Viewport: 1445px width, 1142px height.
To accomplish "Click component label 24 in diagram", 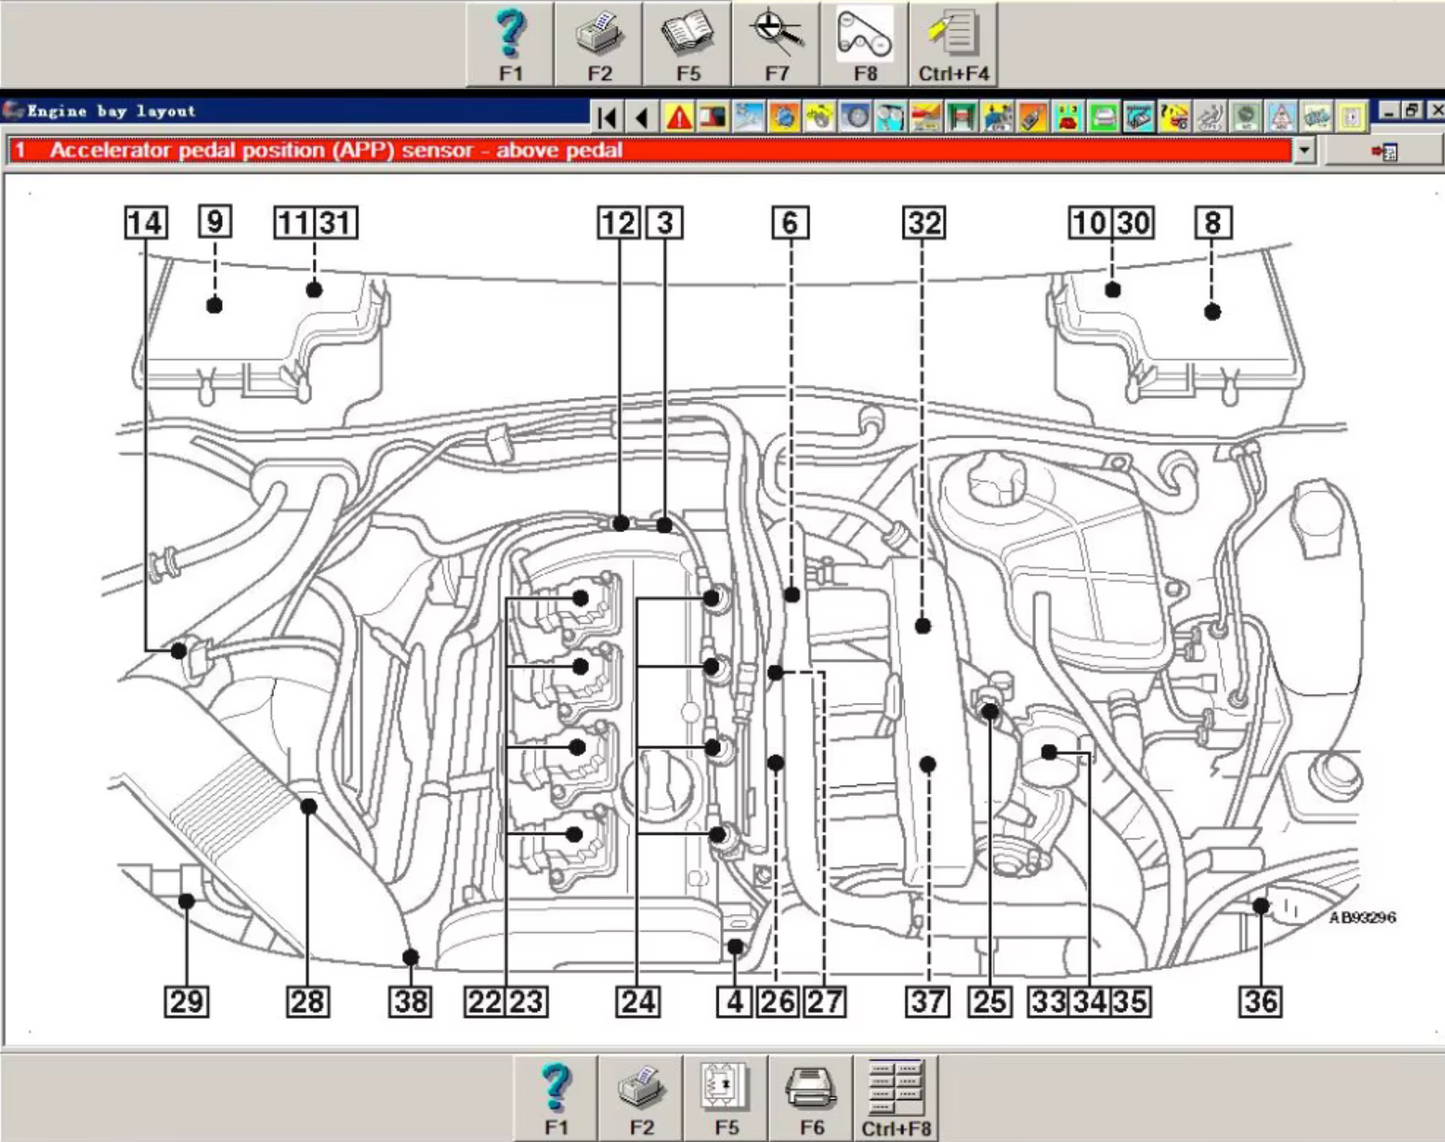I will [x=638, y=1001].
